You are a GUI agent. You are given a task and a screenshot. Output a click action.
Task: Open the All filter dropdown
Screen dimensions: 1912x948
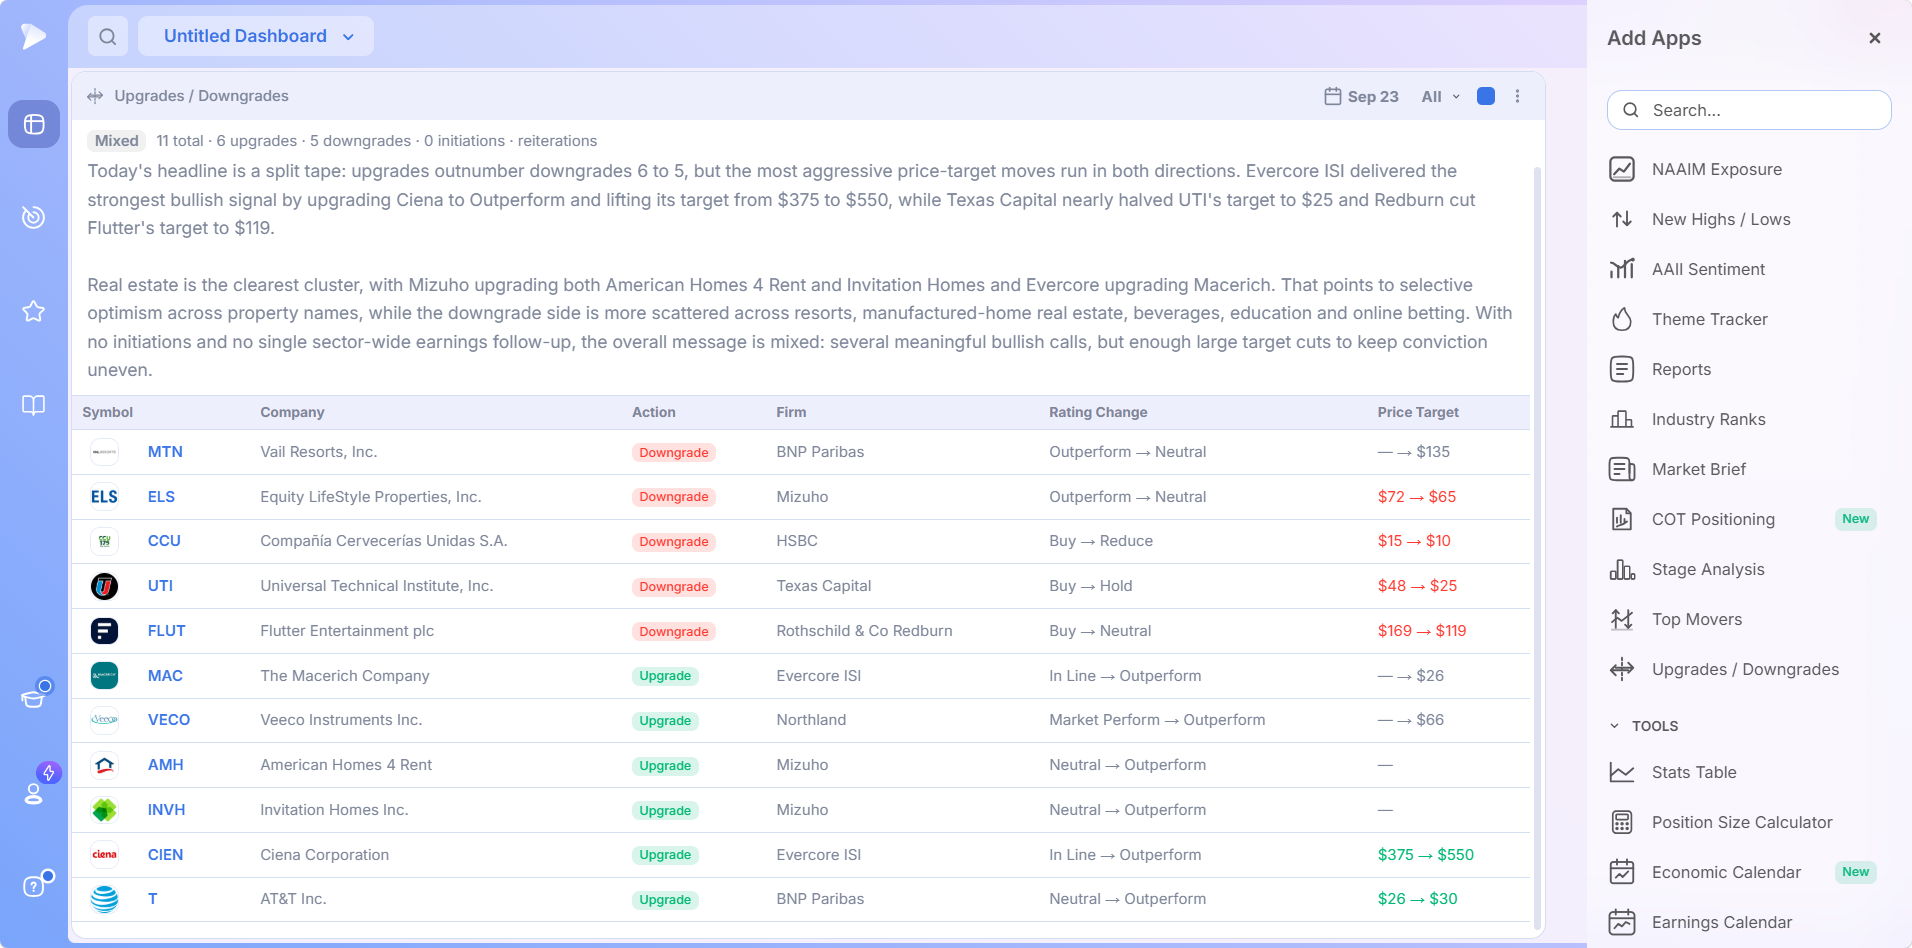coord(1440,96)
